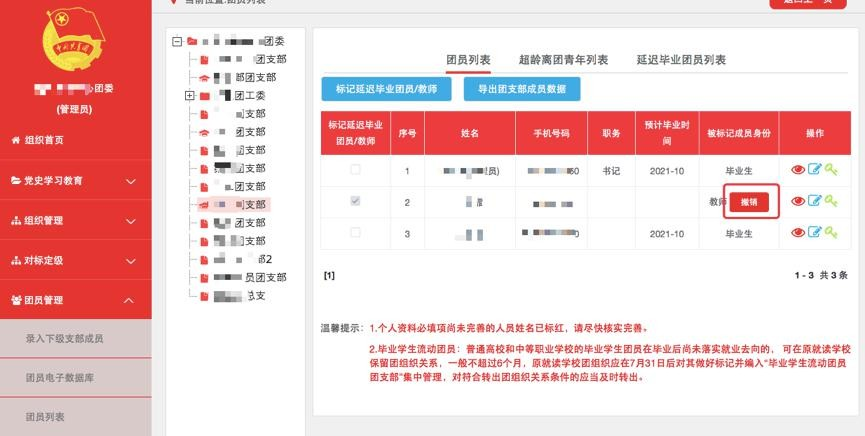The image size is (865, 436).
Task: Click the root 团委 folder icon
Action: [x=192, y=41]
